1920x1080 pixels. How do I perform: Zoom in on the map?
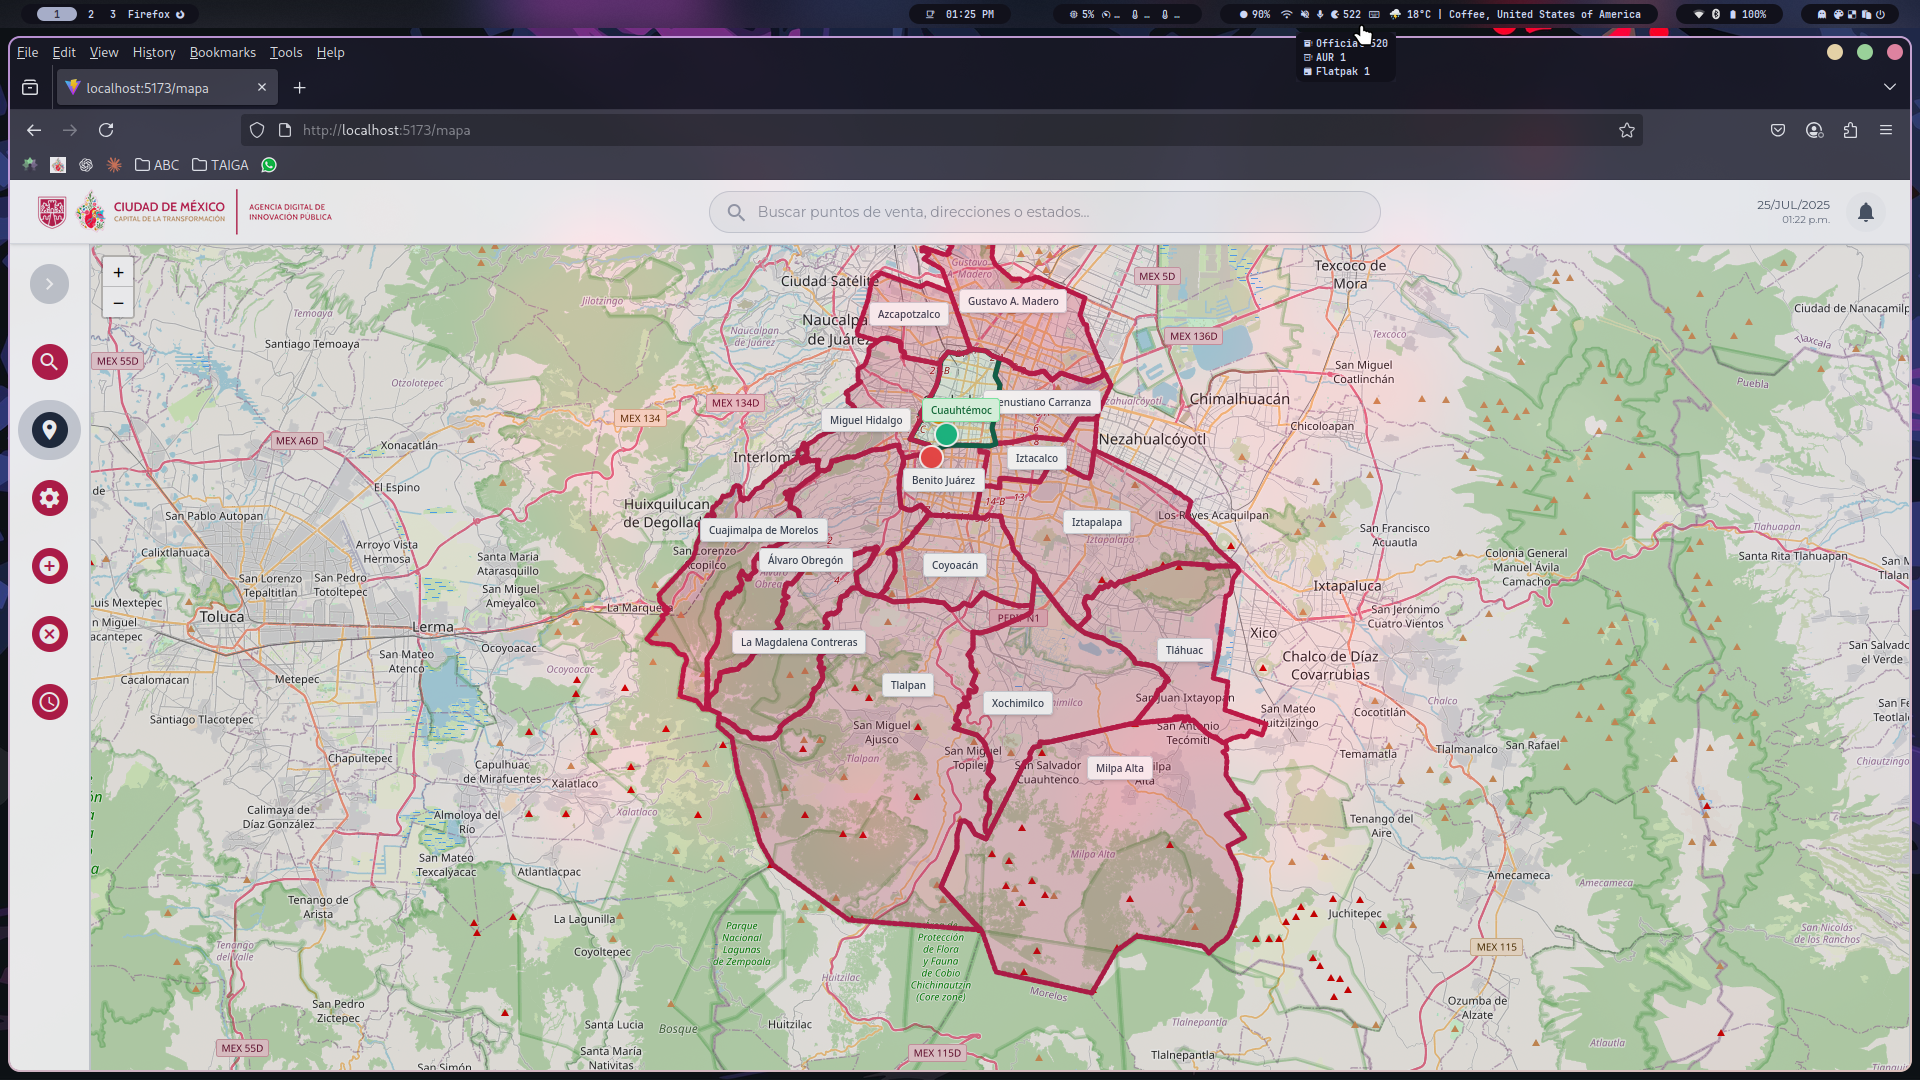(118, 272)
